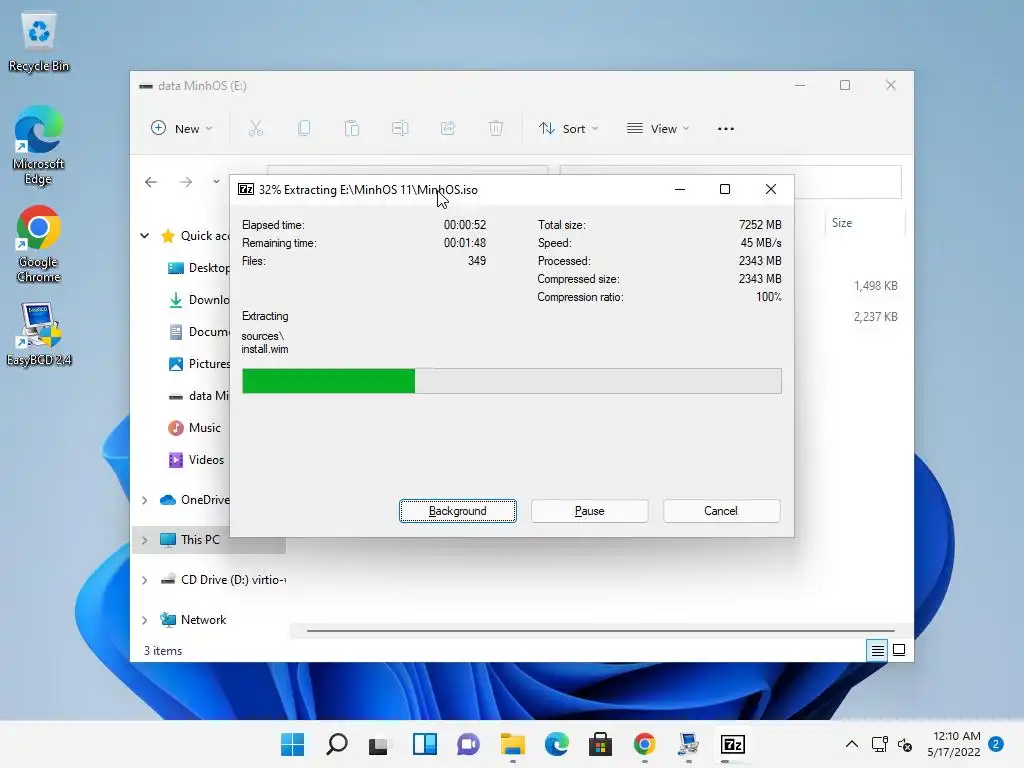Open Widgets from taskbar

[x=424, y=744]
